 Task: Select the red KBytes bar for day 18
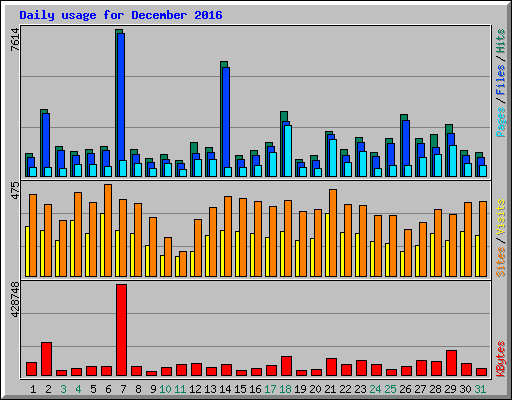click(x=286, y=366)
